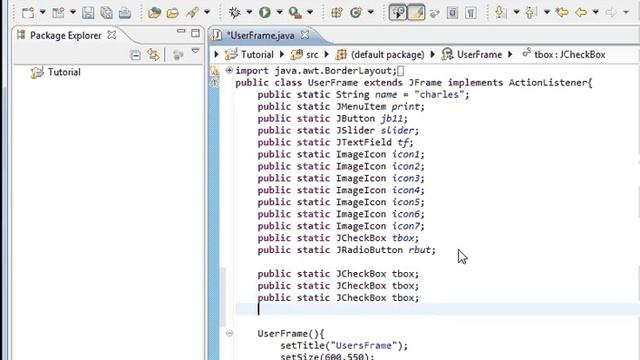Viewport: 640px width, 360px height.
Task: Click the Debug bug icon
Action: click(x=235, y=13)
